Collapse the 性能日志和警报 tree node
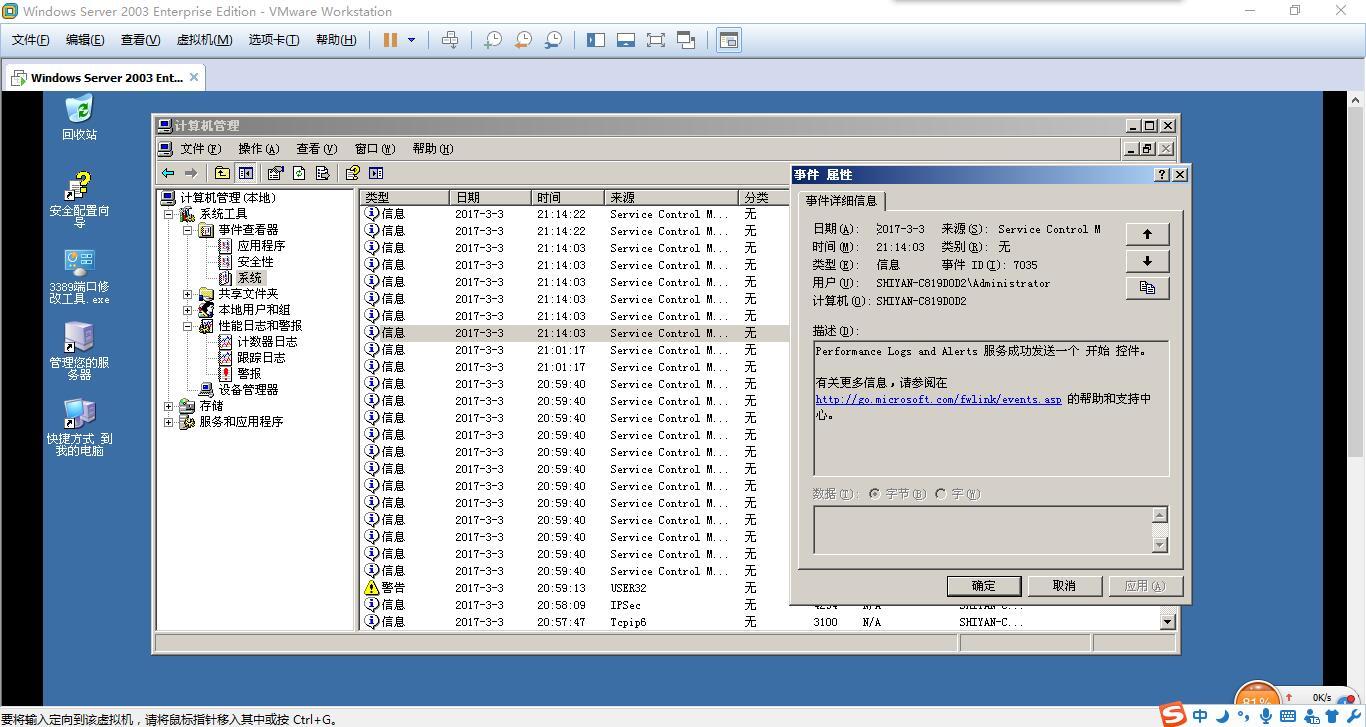 (x=187, y=326)
